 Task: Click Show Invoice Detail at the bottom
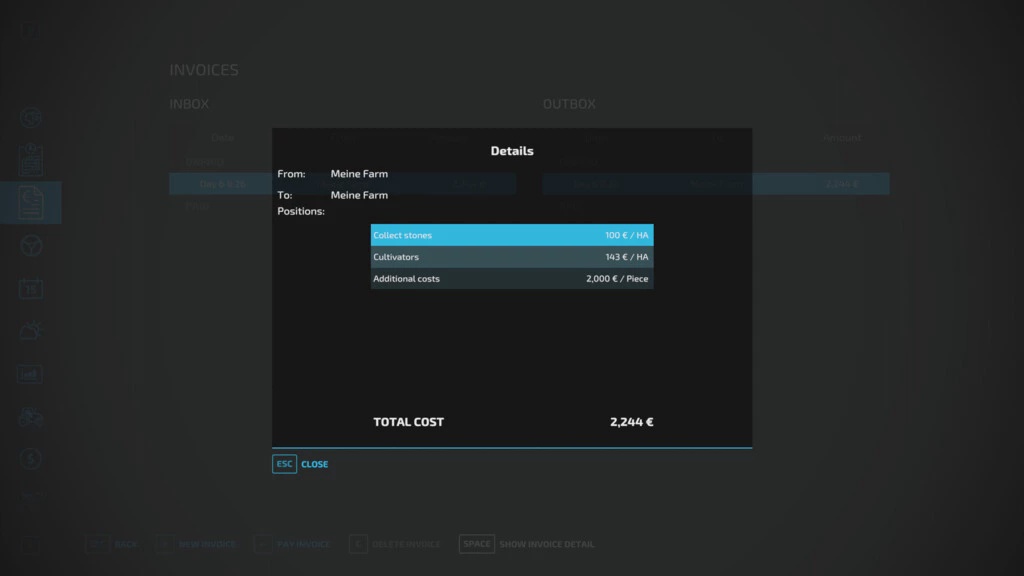pos(527,544)
